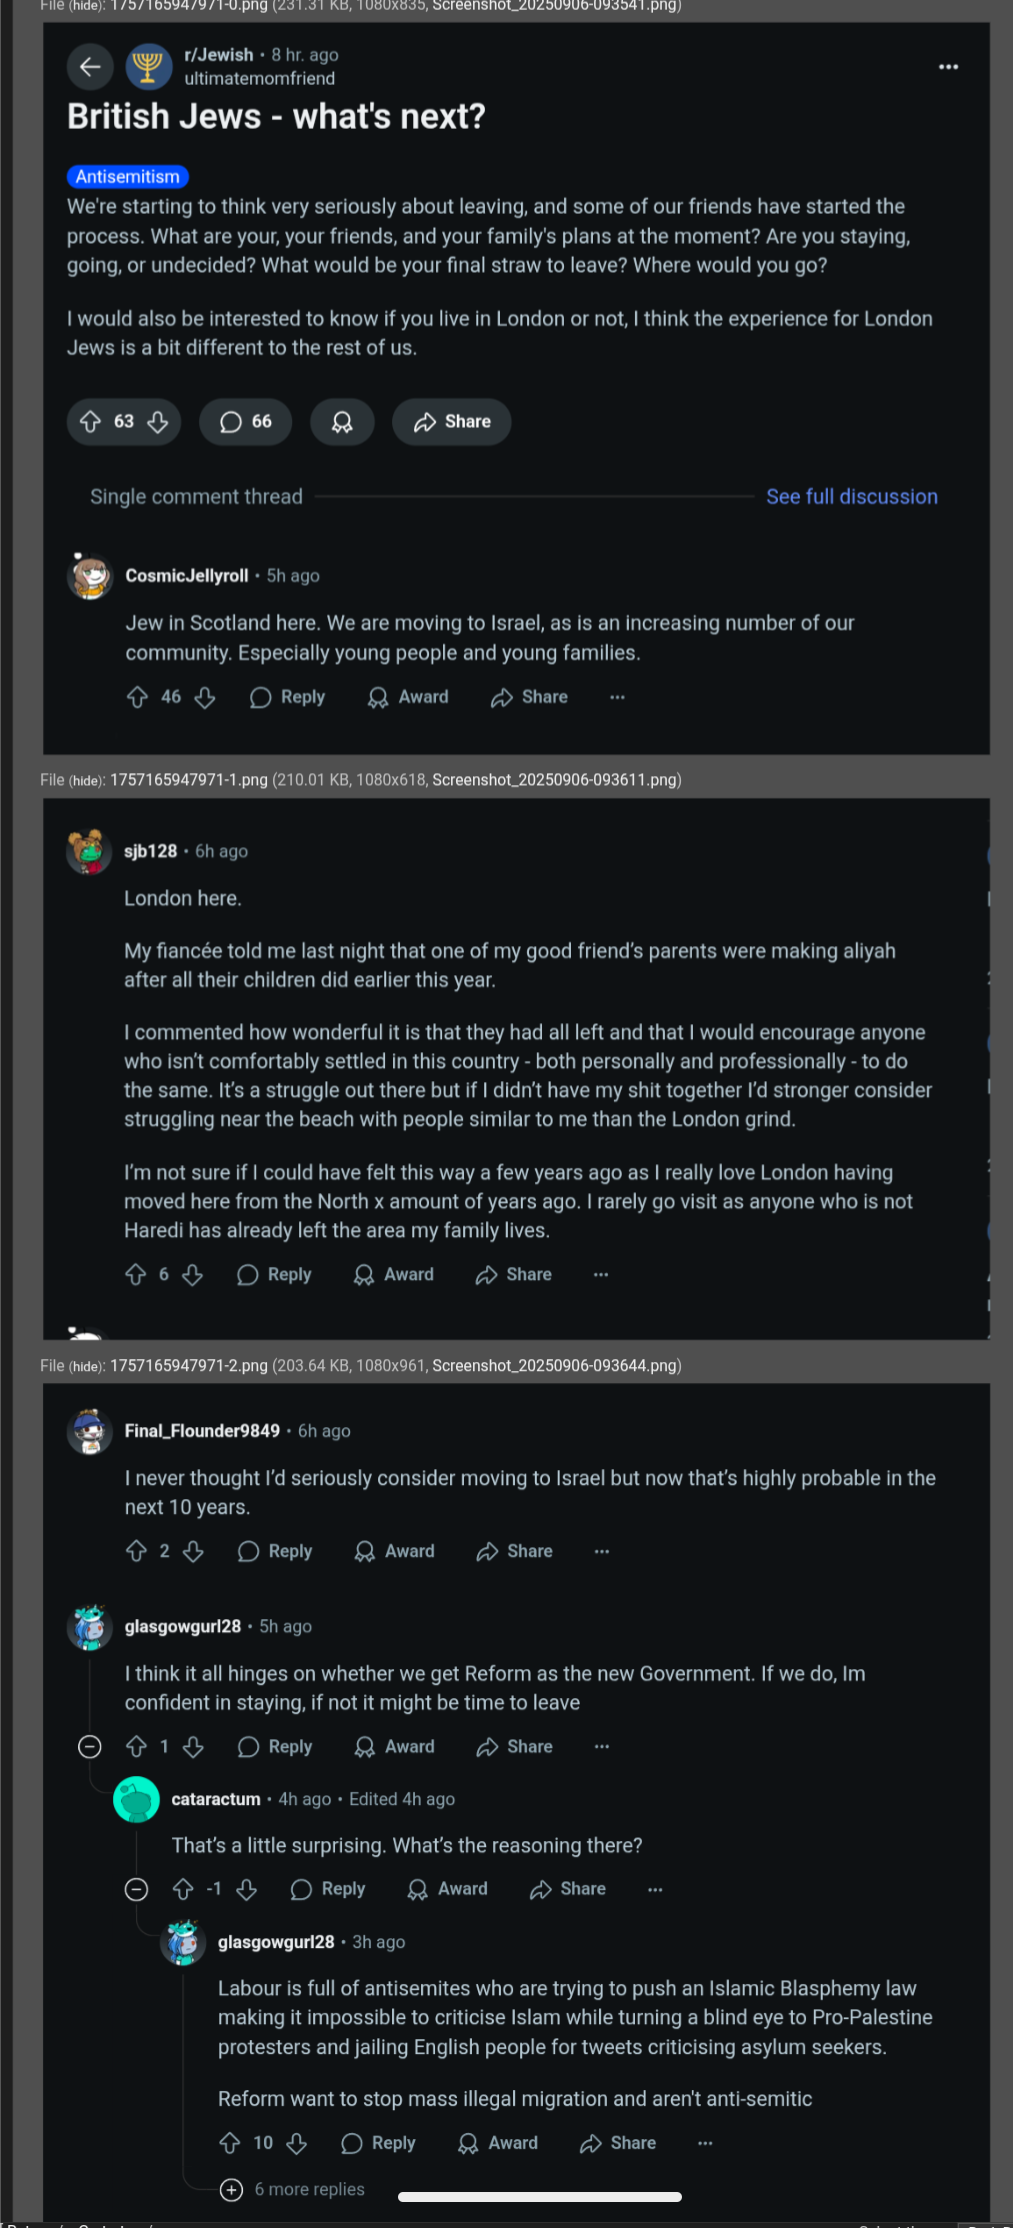Go back using the left arrow icon
This screenshot has height=2228, width=1013.
coord(90,67)
